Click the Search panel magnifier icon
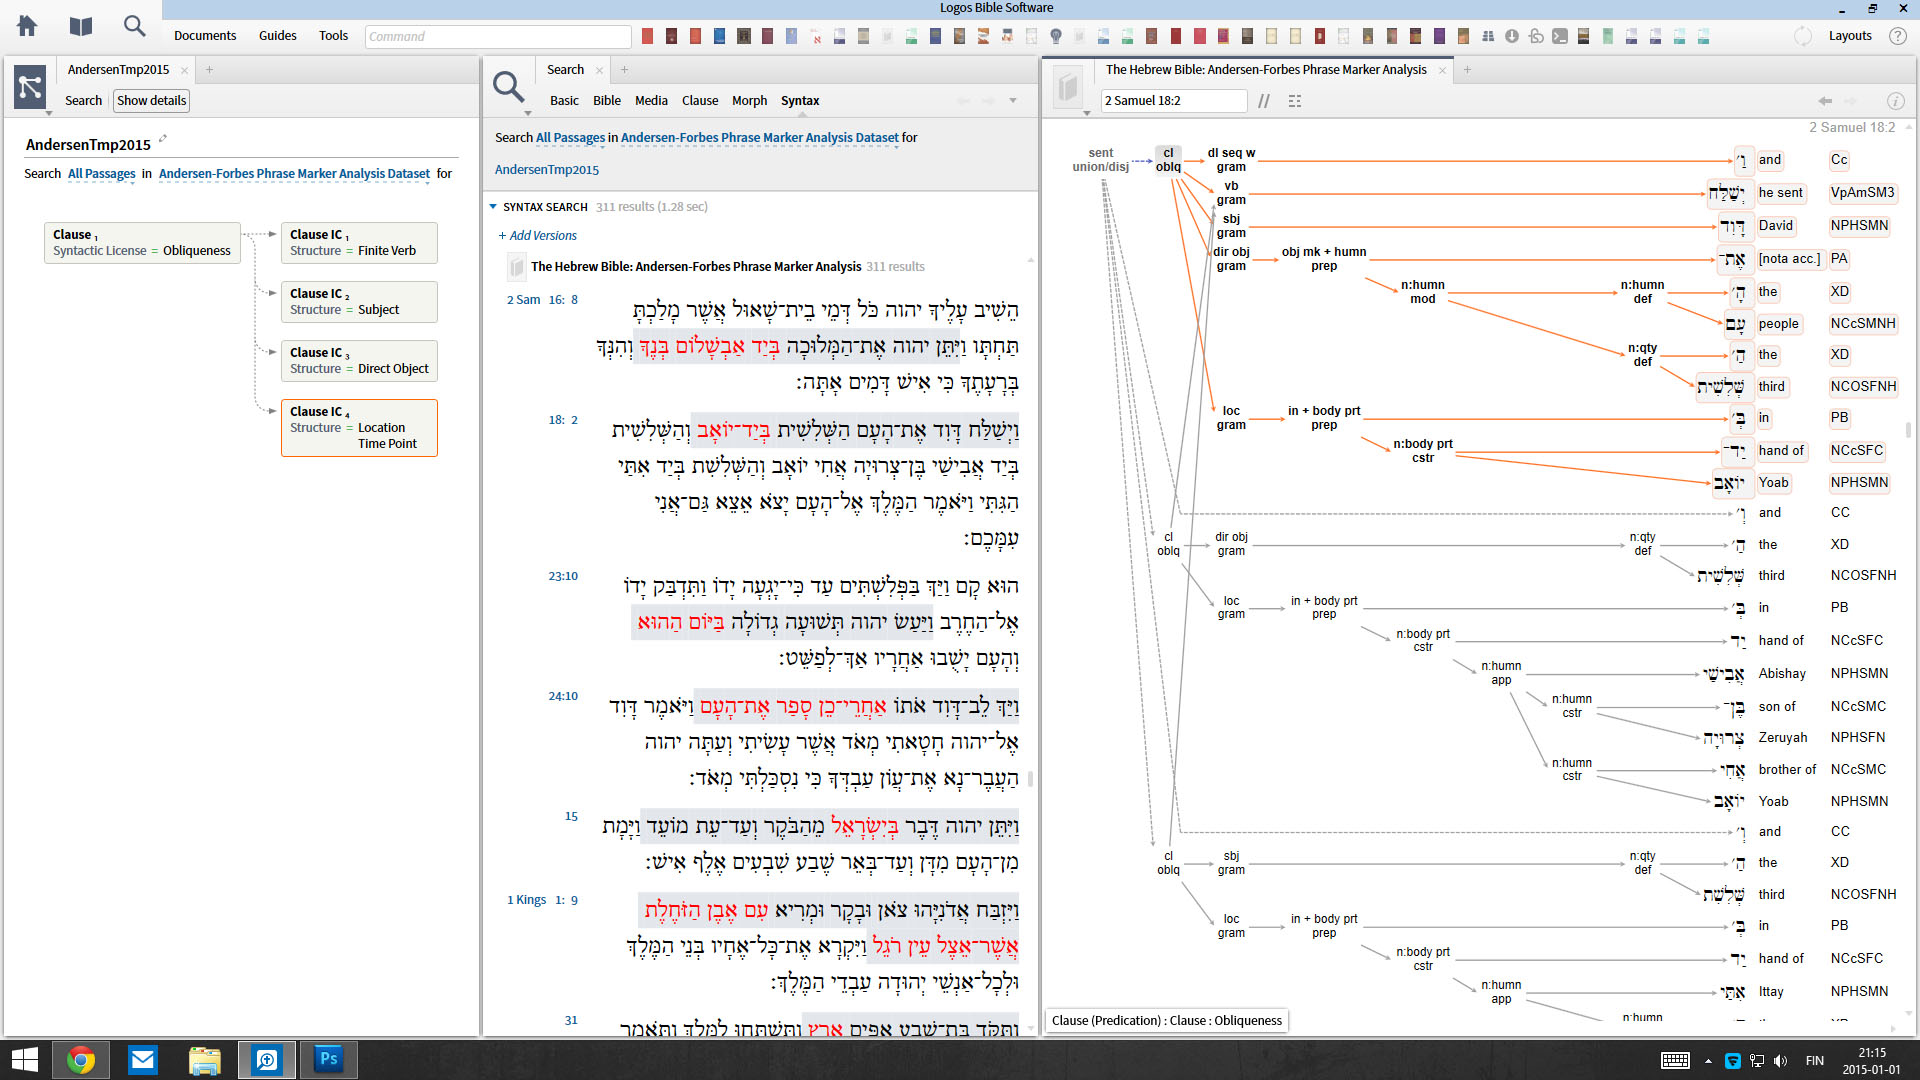 (508, 87)
